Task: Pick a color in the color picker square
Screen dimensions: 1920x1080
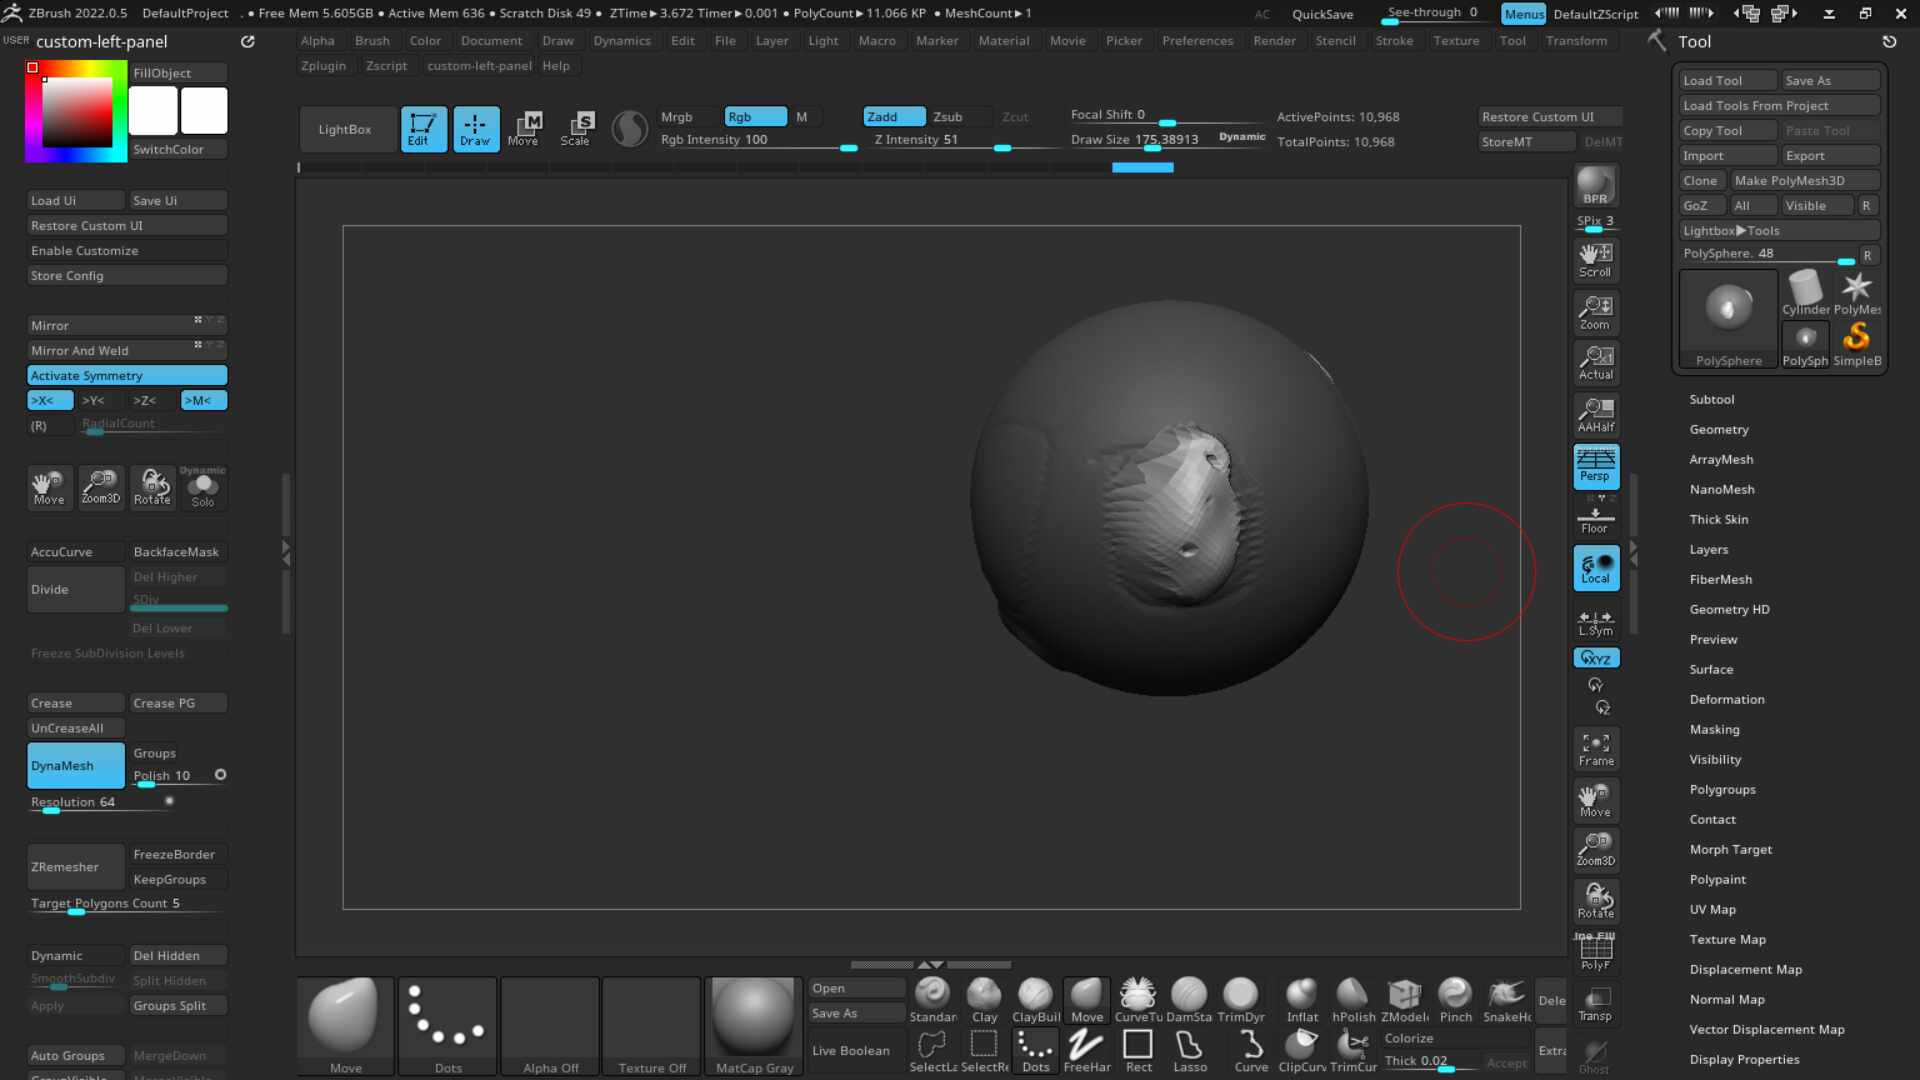Action: tap(77, 112)
